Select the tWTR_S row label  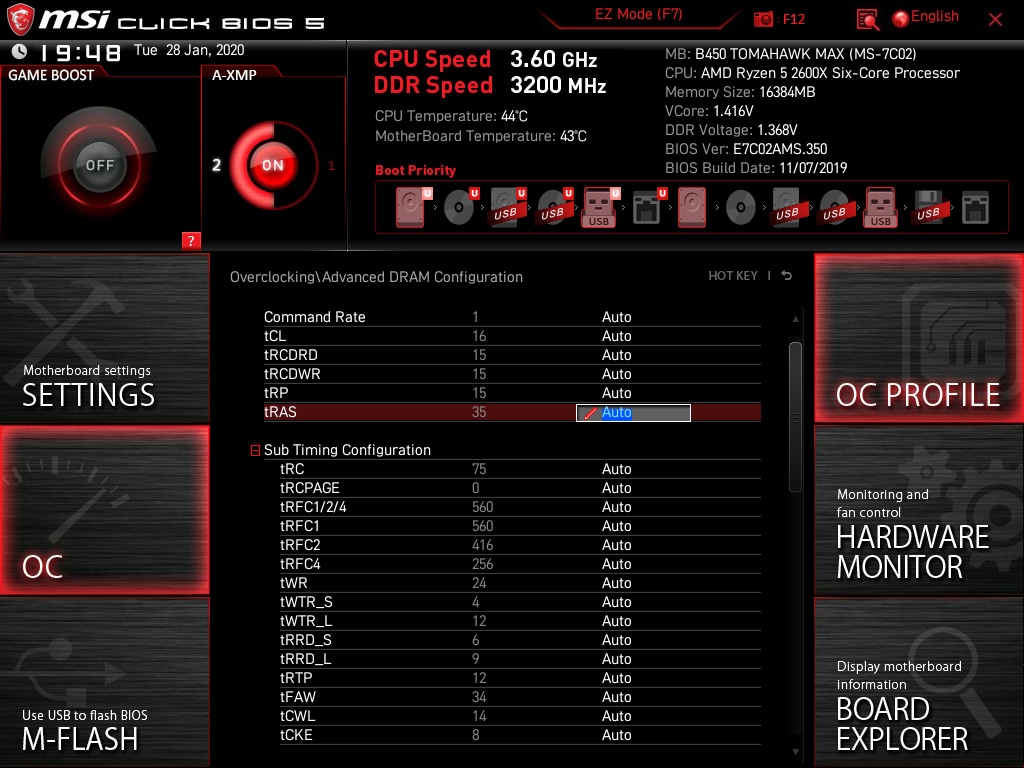306,601
